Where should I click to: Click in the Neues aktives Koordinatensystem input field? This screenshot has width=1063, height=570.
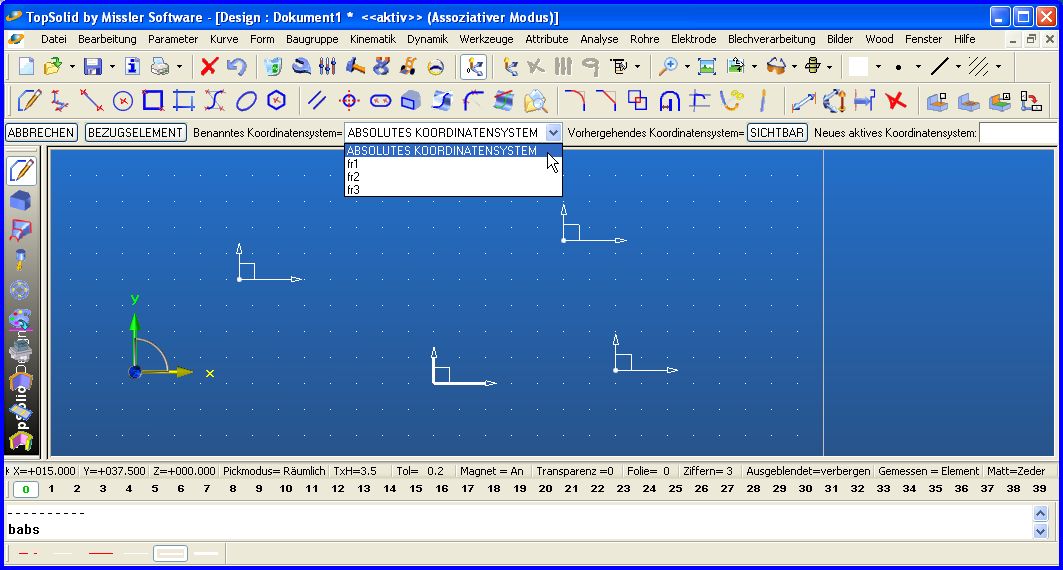(1019, 133)
